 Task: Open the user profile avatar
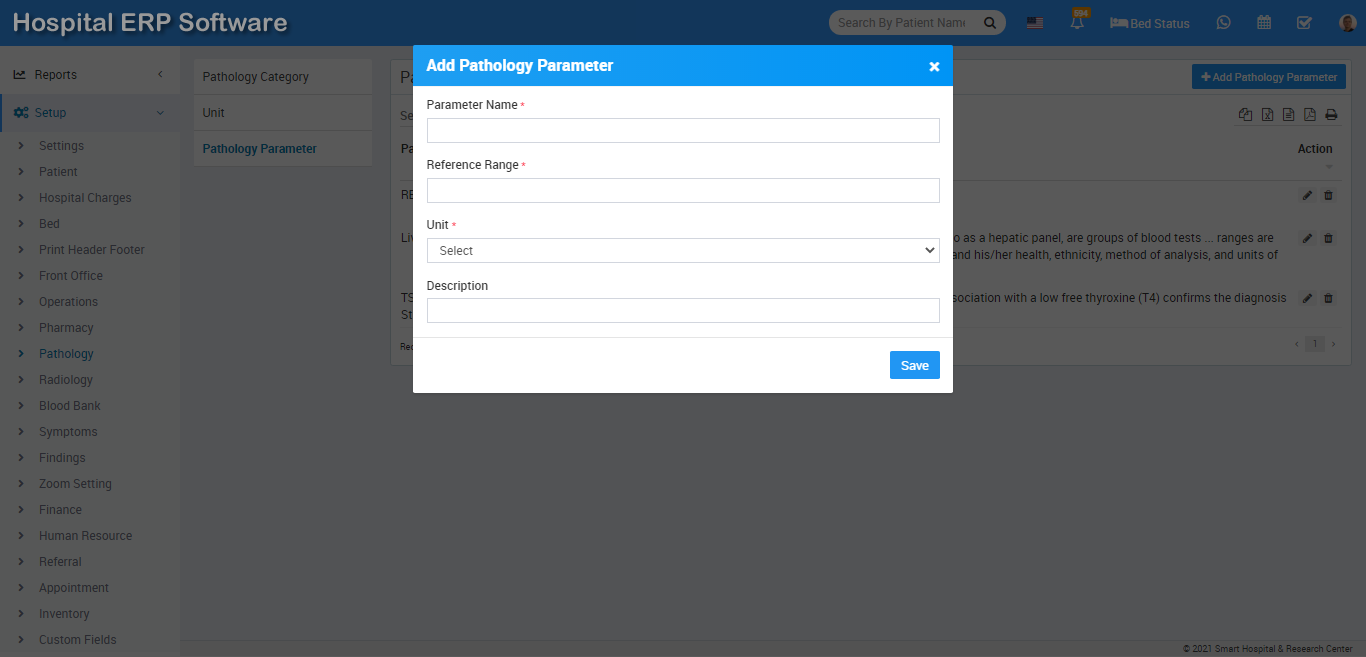click(x=1347, y=22)
